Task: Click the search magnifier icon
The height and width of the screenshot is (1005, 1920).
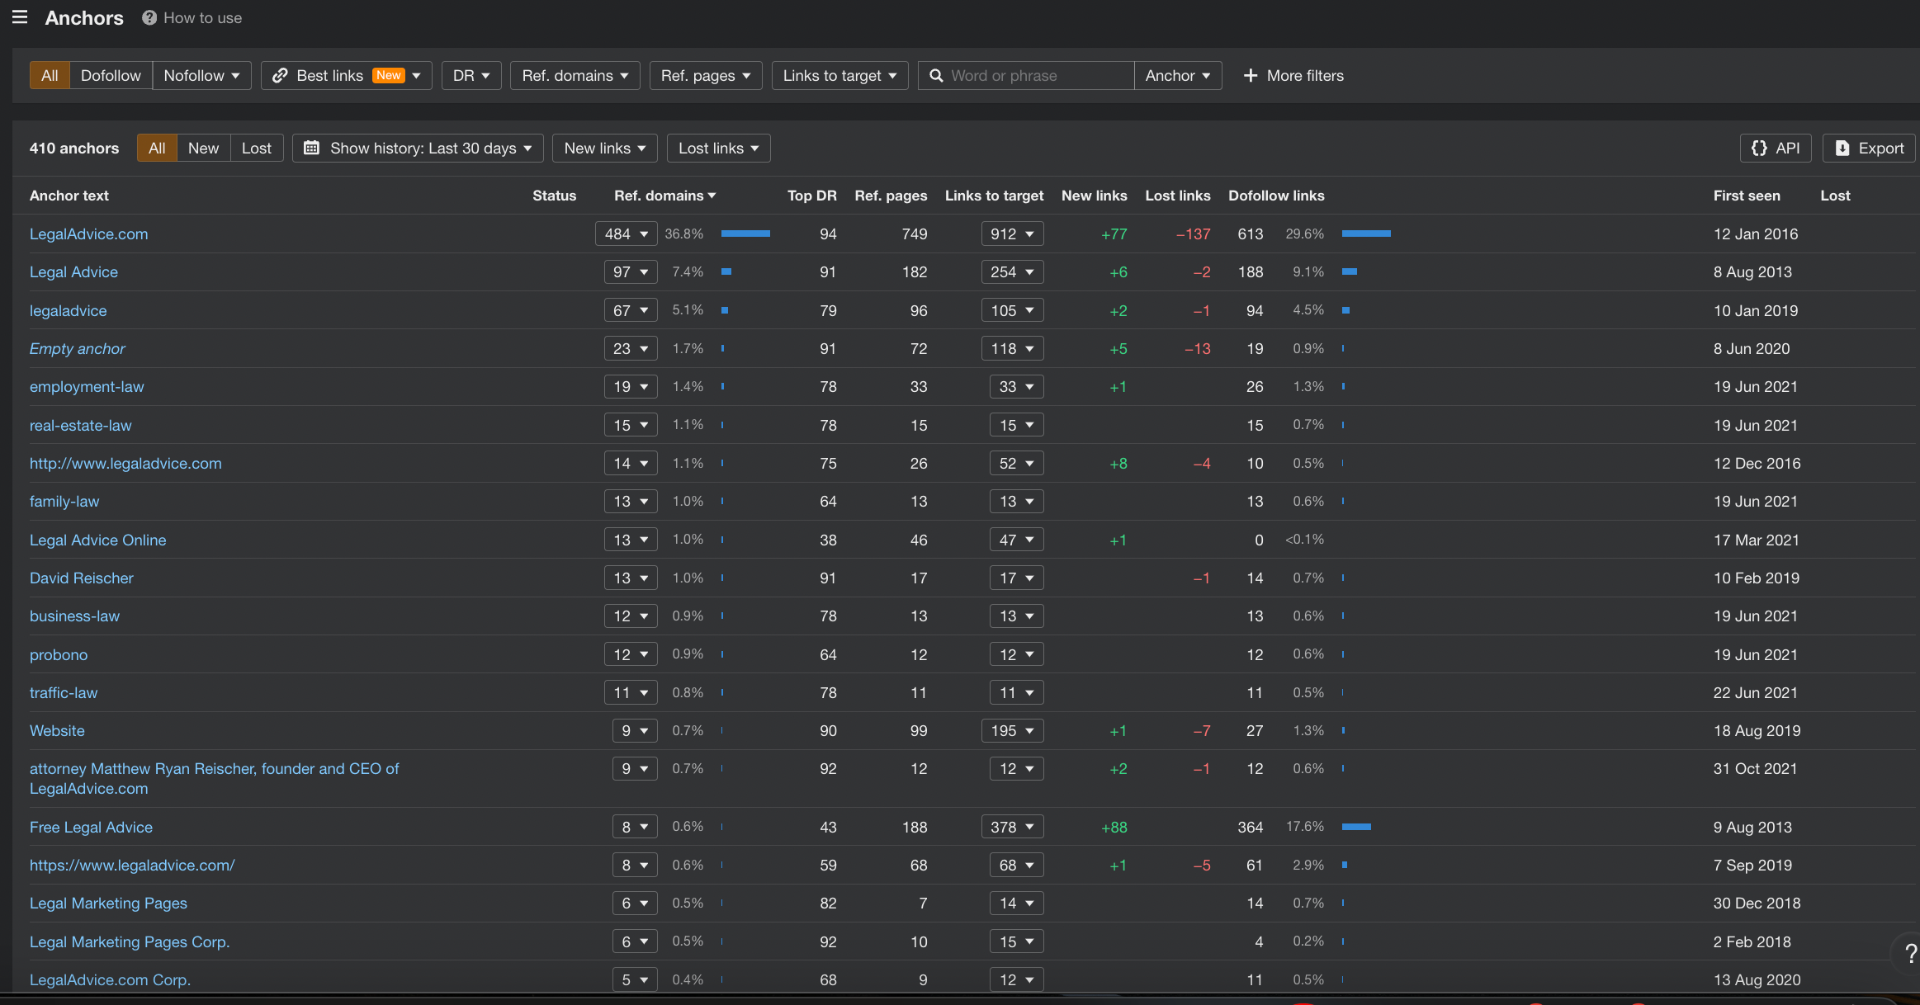Action: point(936,76)
